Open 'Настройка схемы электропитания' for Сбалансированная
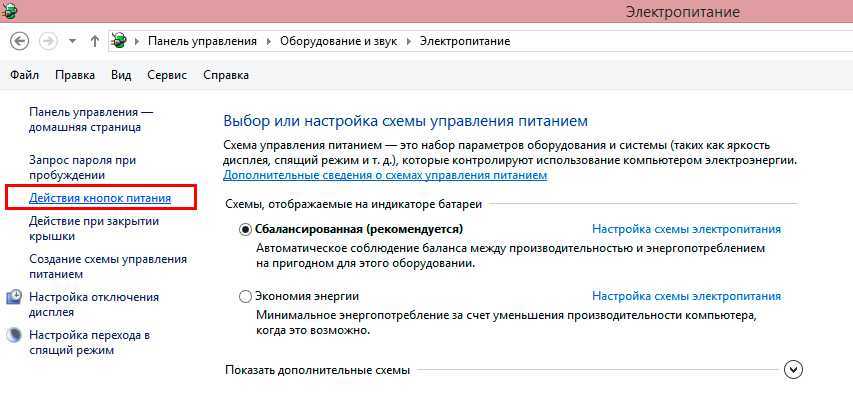This screenshot has height=408, width=853. click(687, 229)
